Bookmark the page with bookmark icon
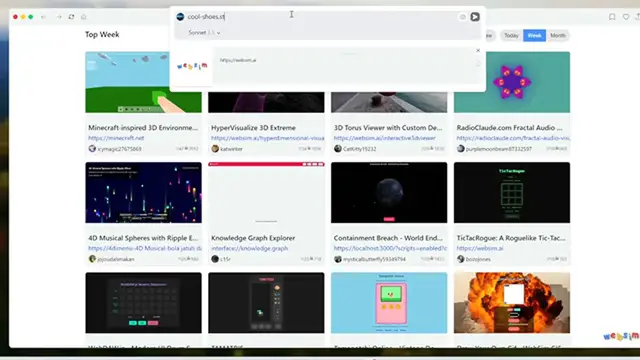The height and width of the screenshot is (360, 640). 612,17
